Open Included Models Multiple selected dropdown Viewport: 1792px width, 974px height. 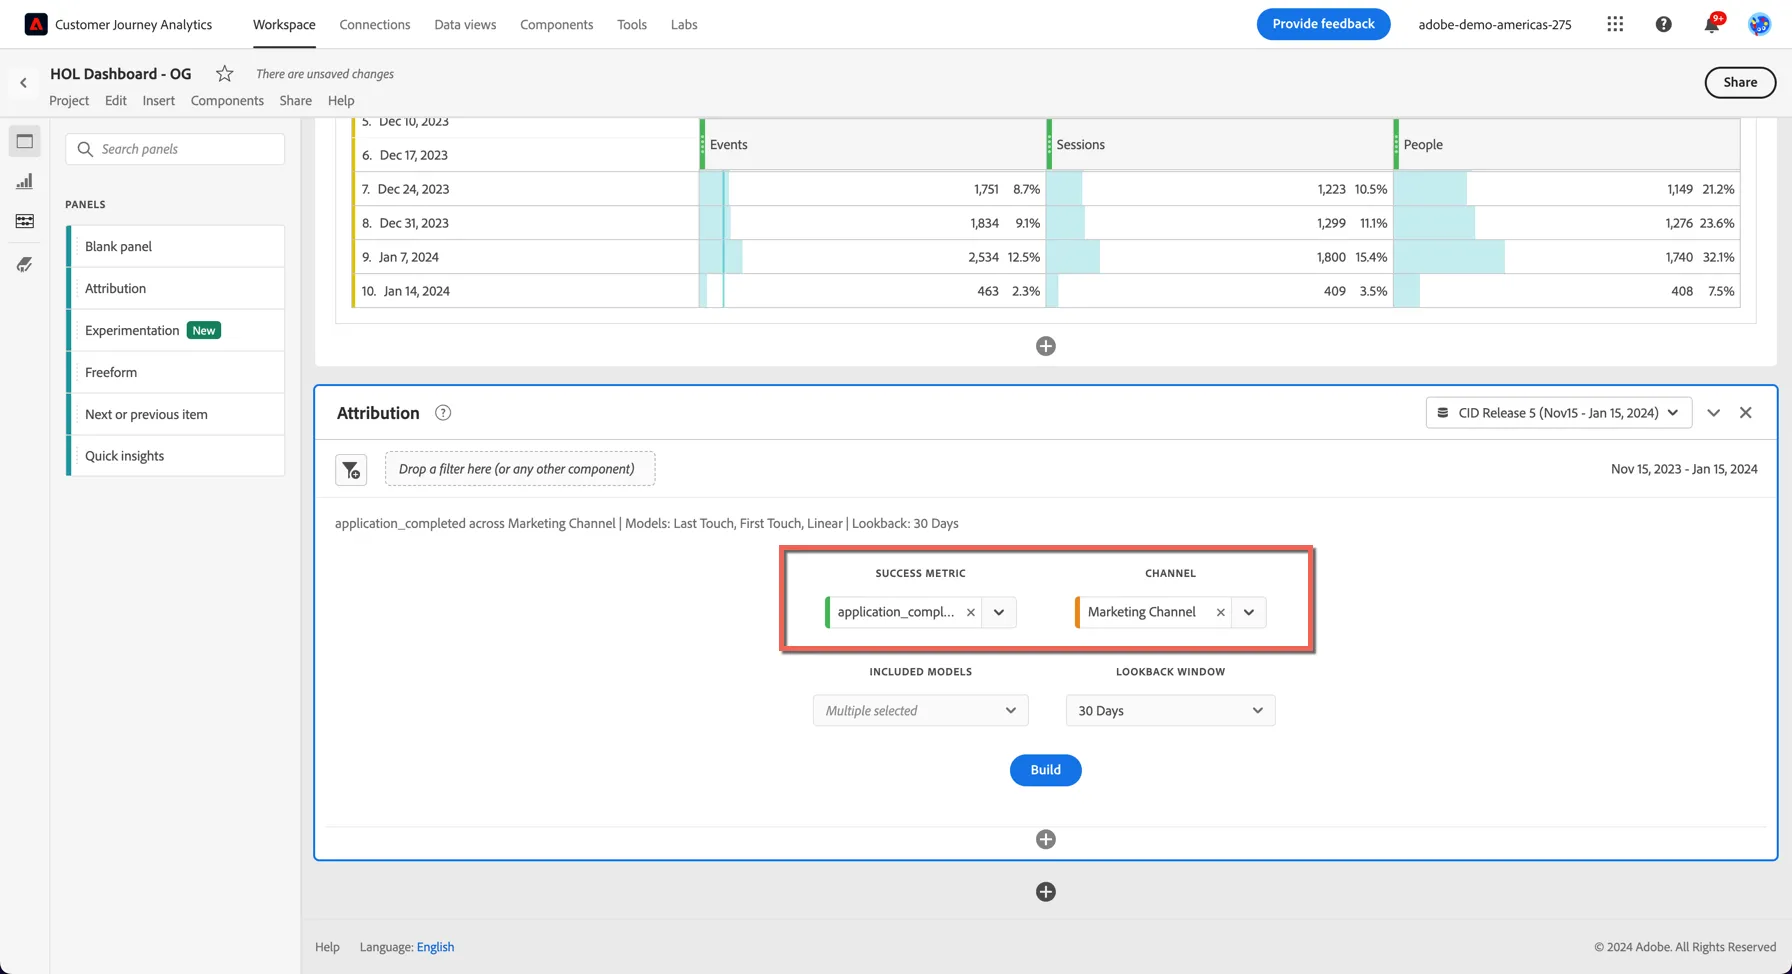pyautogui.click(x=920, y=711)
